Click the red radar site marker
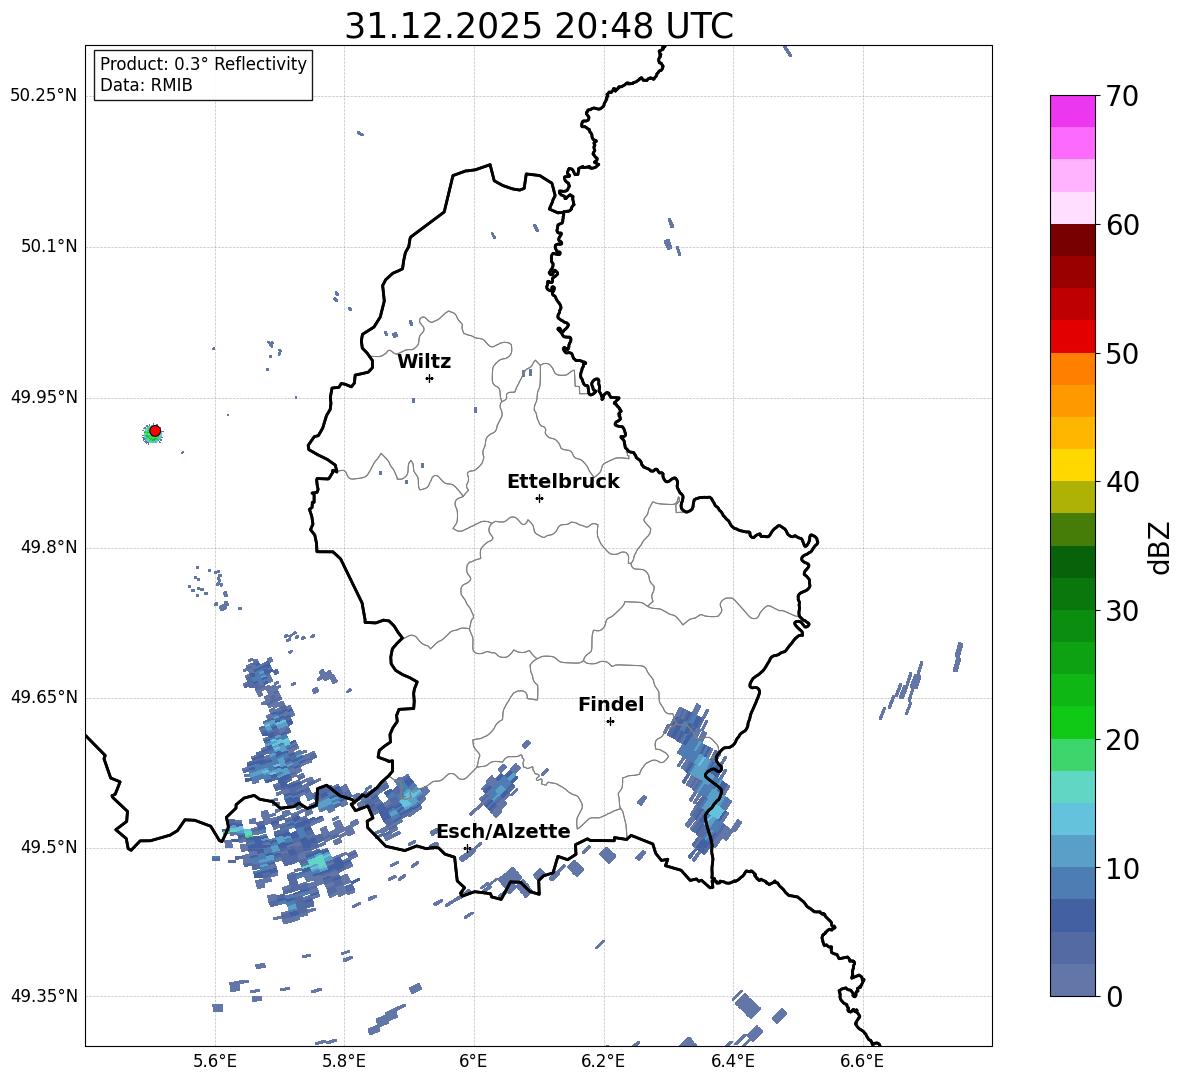Viewport: 1184px width, 1081px height. (x=155, y=431)
